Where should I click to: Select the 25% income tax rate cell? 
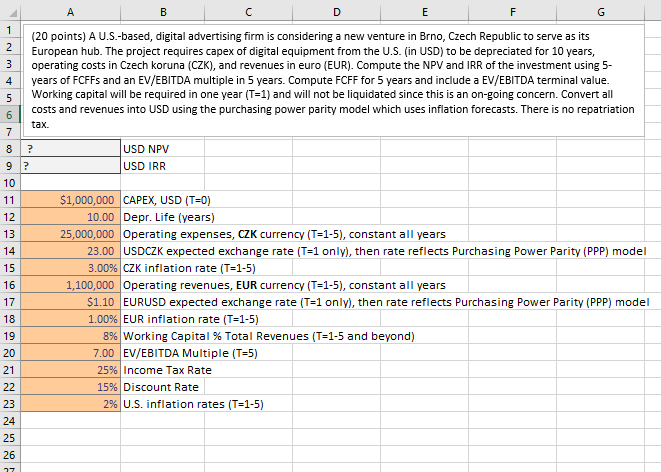coord(70,370)
